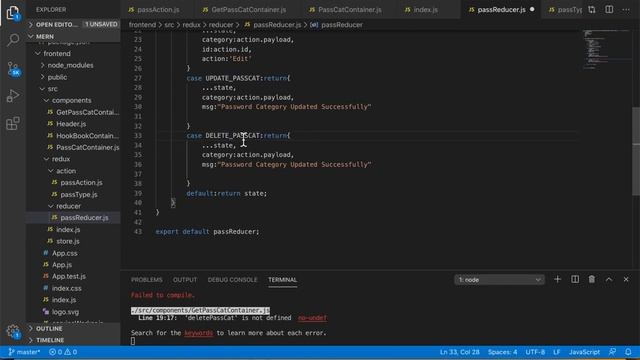Click 'reducer' in the breadcrumb path

(x=221, y=25)
